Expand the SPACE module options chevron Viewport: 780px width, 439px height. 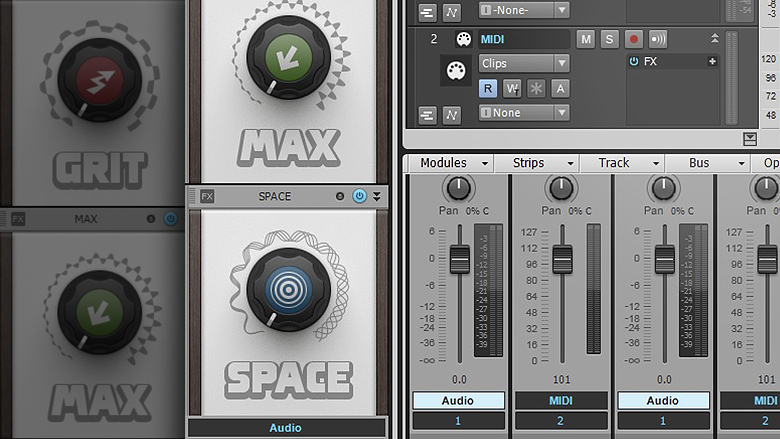pyautogui.click(x=377, y=196)
